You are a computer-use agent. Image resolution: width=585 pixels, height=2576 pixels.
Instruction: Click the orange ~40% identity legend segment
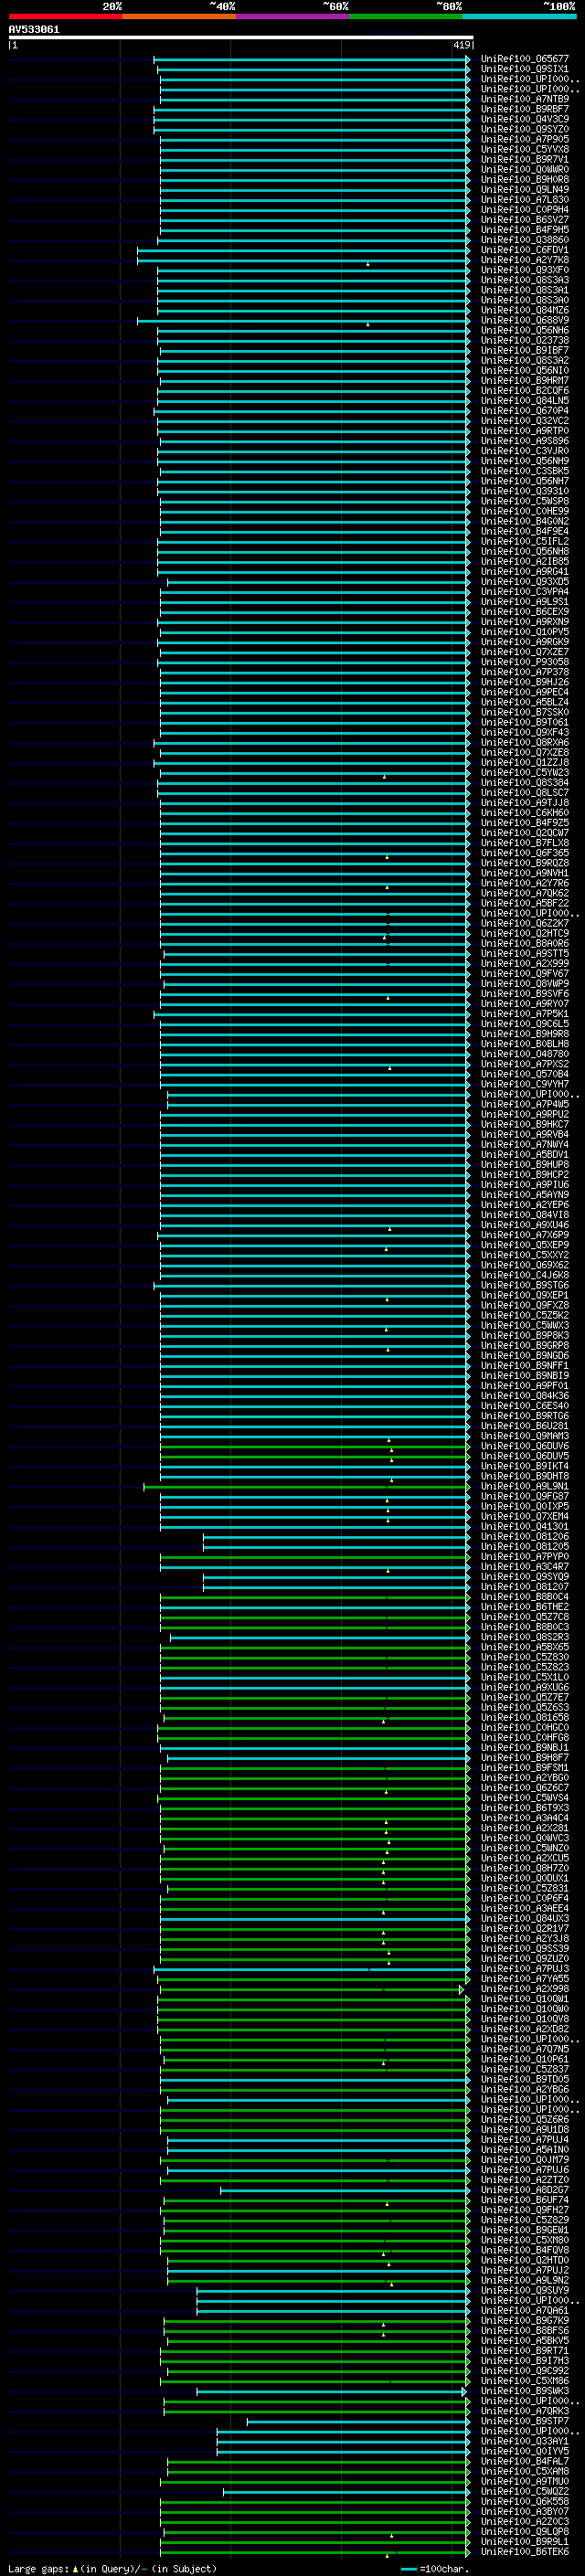tap(179, 16)
